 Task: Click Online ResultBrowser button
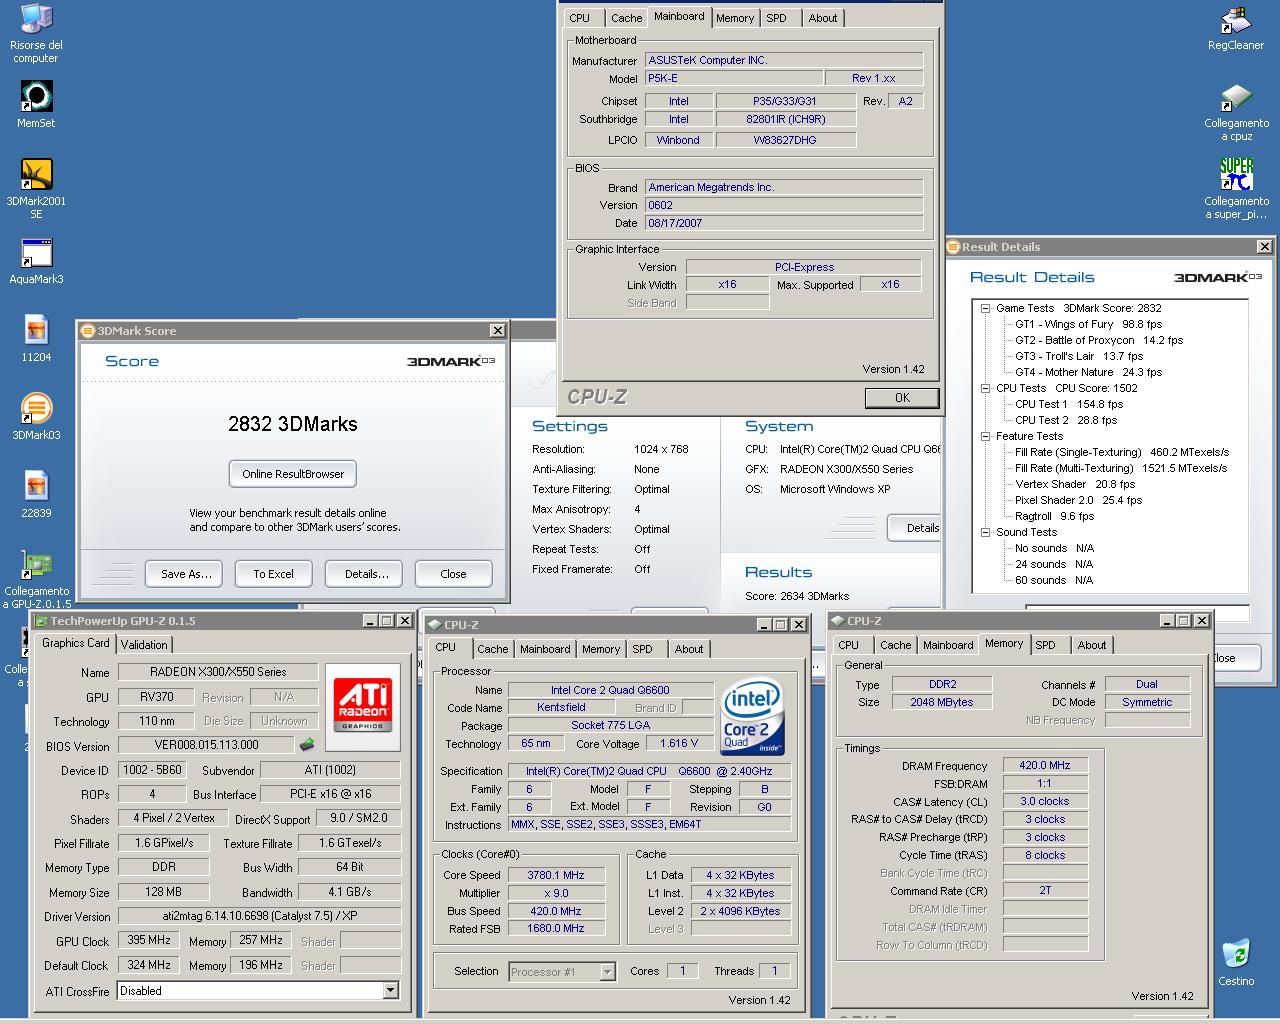[x=293, y=474]
